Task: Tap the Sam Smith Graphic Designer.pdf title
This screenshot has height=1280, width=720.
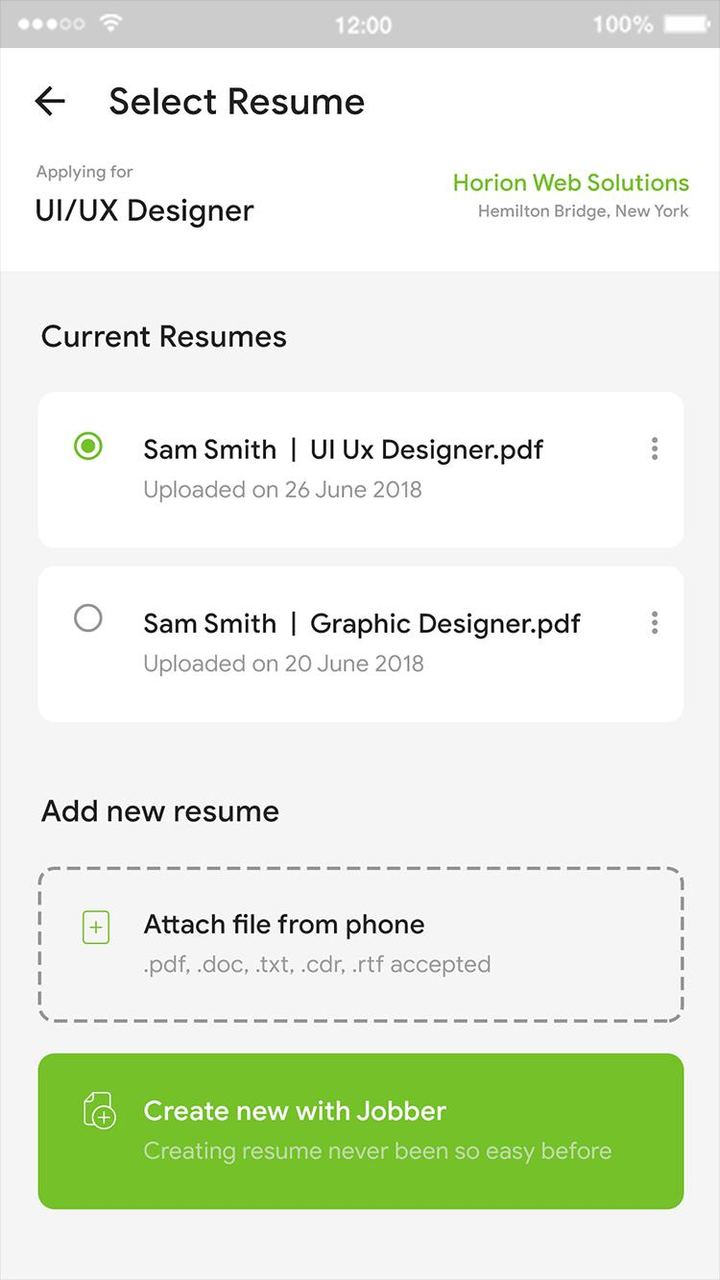Action: 361,623
